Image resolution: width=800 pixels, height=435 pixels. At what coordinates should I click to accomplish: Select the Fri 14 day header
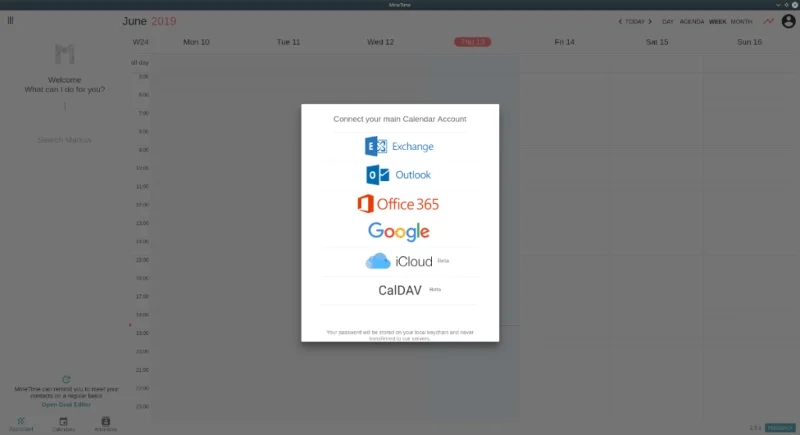click(x=564, y=42)
